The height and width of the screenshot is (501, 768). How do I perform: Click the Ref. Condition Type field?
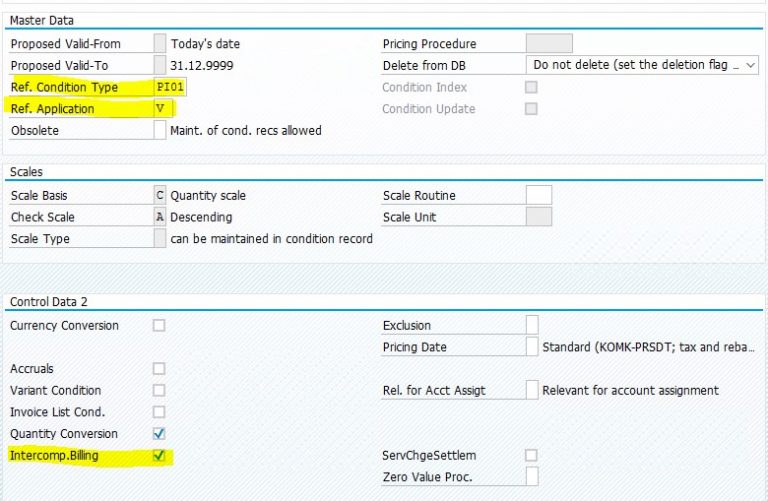pos(171,87)
